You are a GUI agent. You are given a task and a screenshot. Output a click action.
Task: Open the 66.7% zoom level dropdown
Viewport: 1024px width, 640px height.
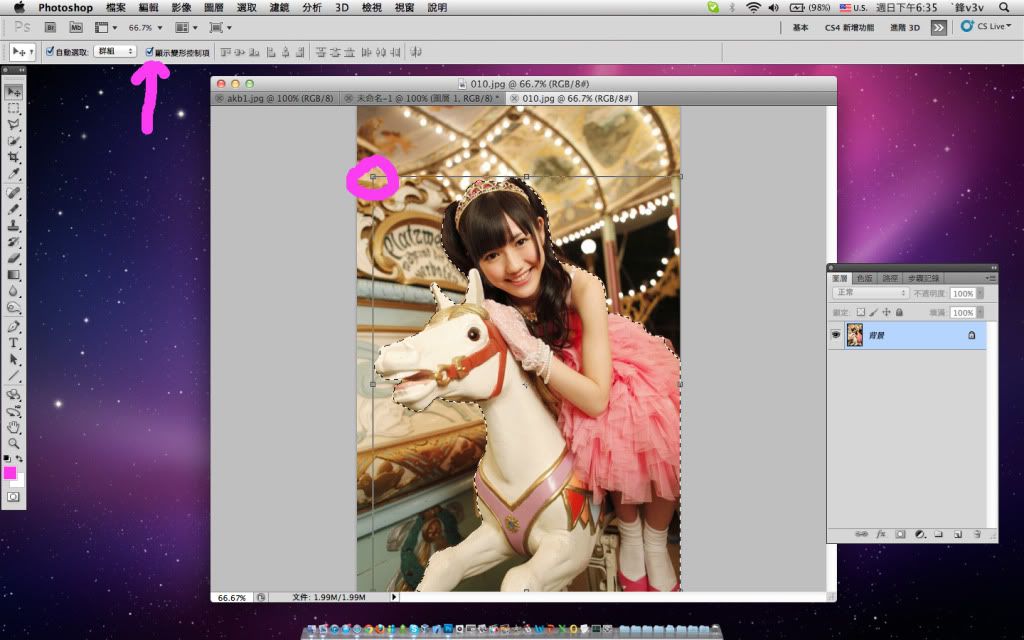pyautogui.click(x=145, y=28)
